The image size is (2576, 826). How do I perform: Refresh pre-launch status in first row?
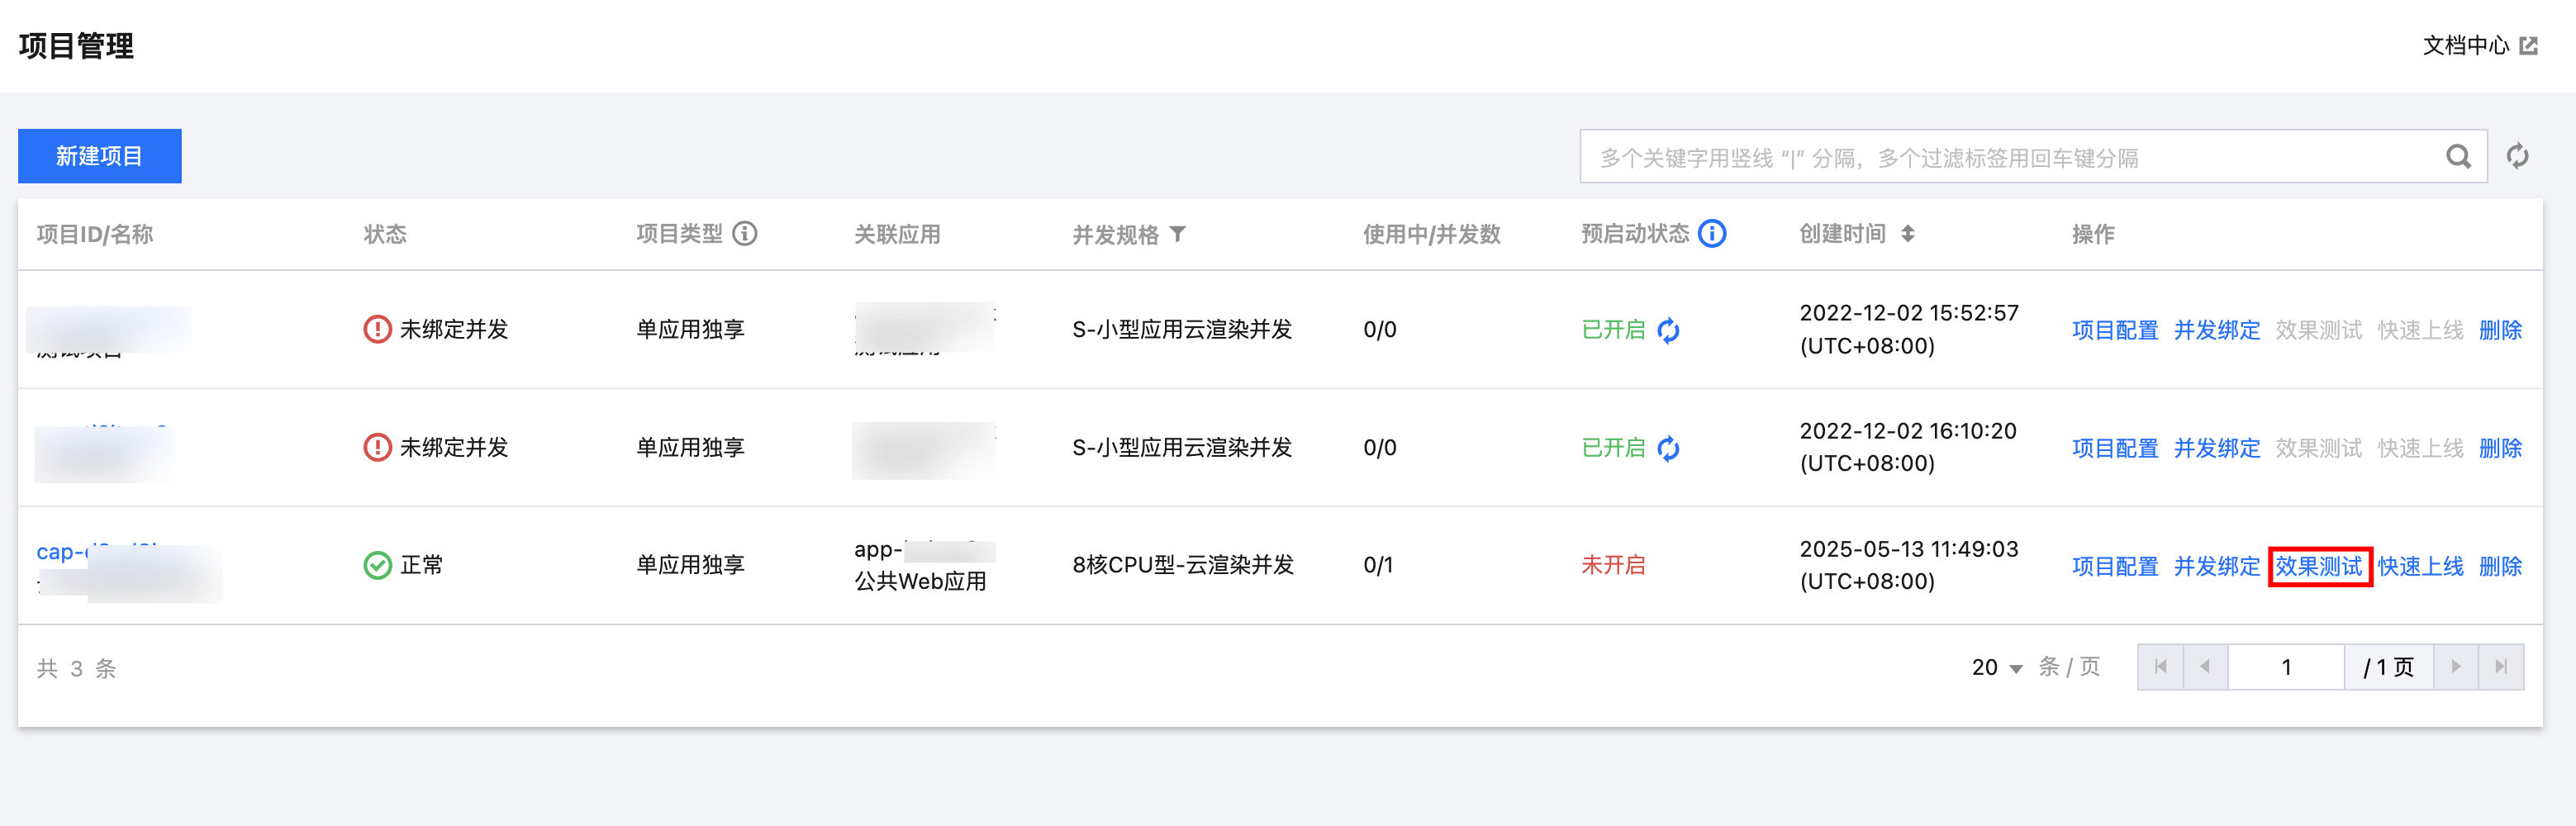pos(1668,330)
